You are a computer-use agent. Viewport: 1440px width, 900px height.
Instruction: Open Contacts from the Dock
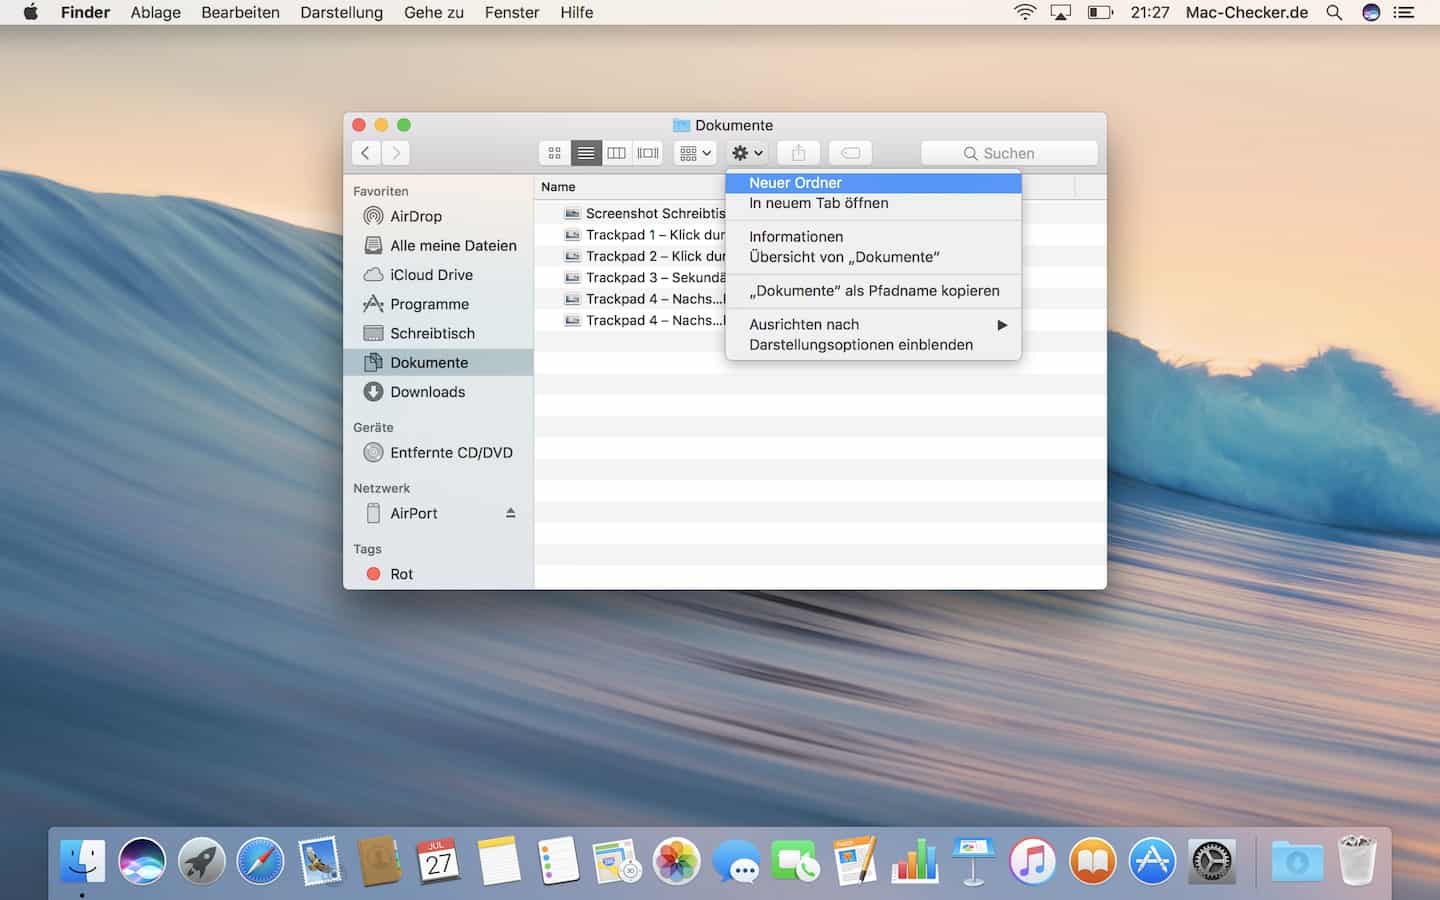tap(379, 861)
